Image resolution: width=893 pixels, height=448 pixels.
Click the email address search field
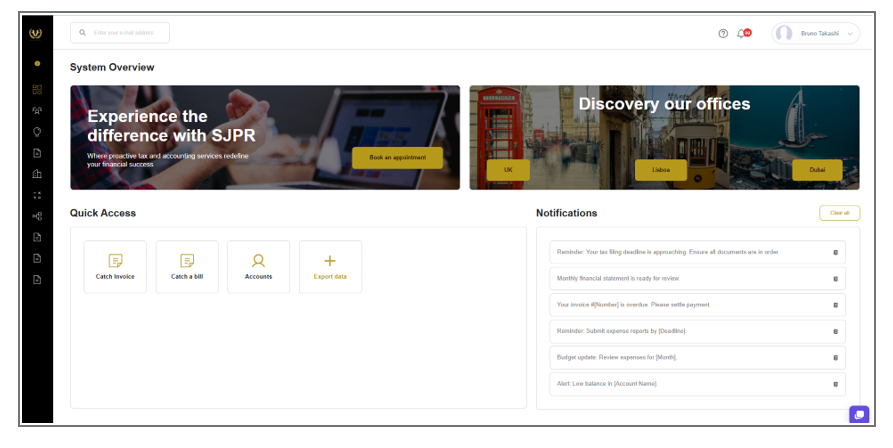pos(120,33)
